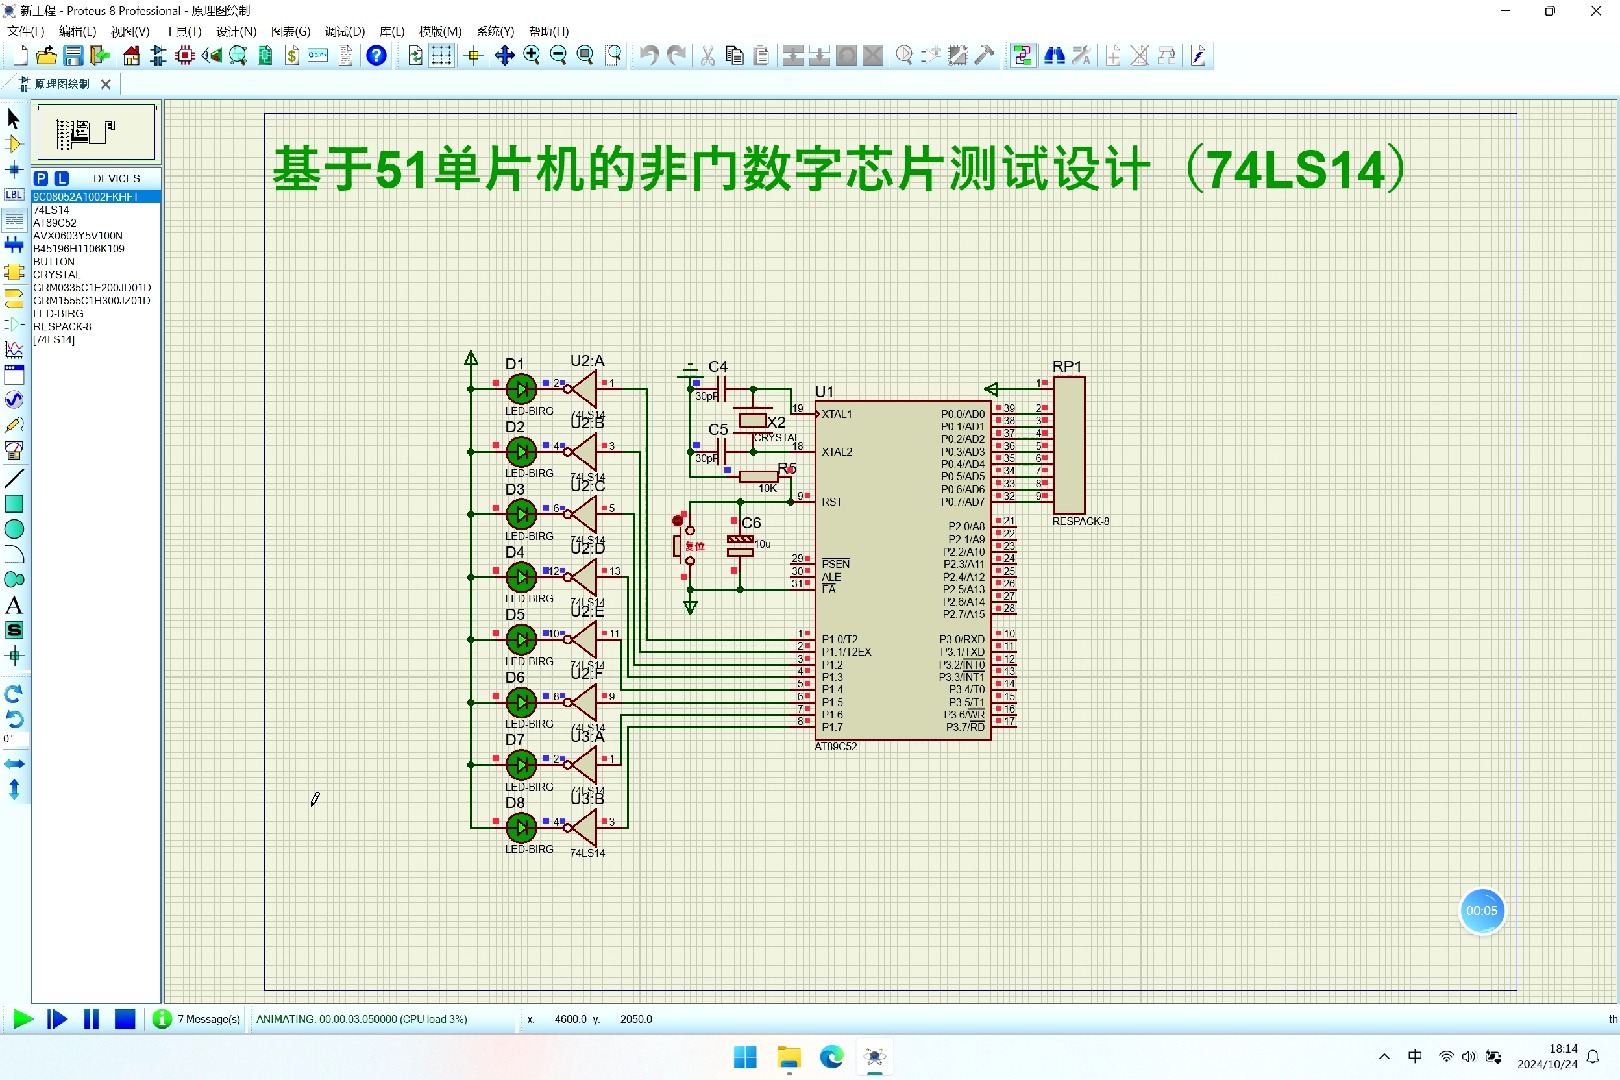Toggle pause on the simulation controls
The width and height of the screenshot is (1620, 1080).
pyautogui.click(x=91, y=1019)
